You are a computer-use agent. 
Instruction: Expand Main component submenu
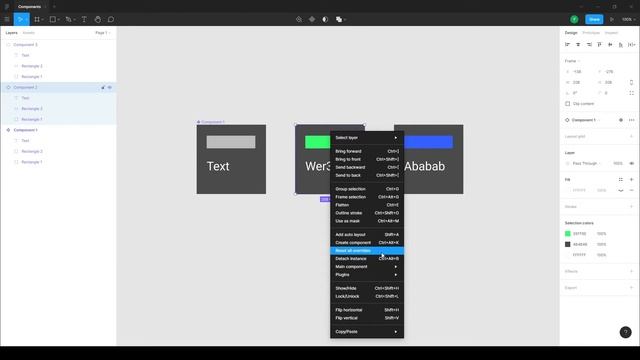pos(367,267)
